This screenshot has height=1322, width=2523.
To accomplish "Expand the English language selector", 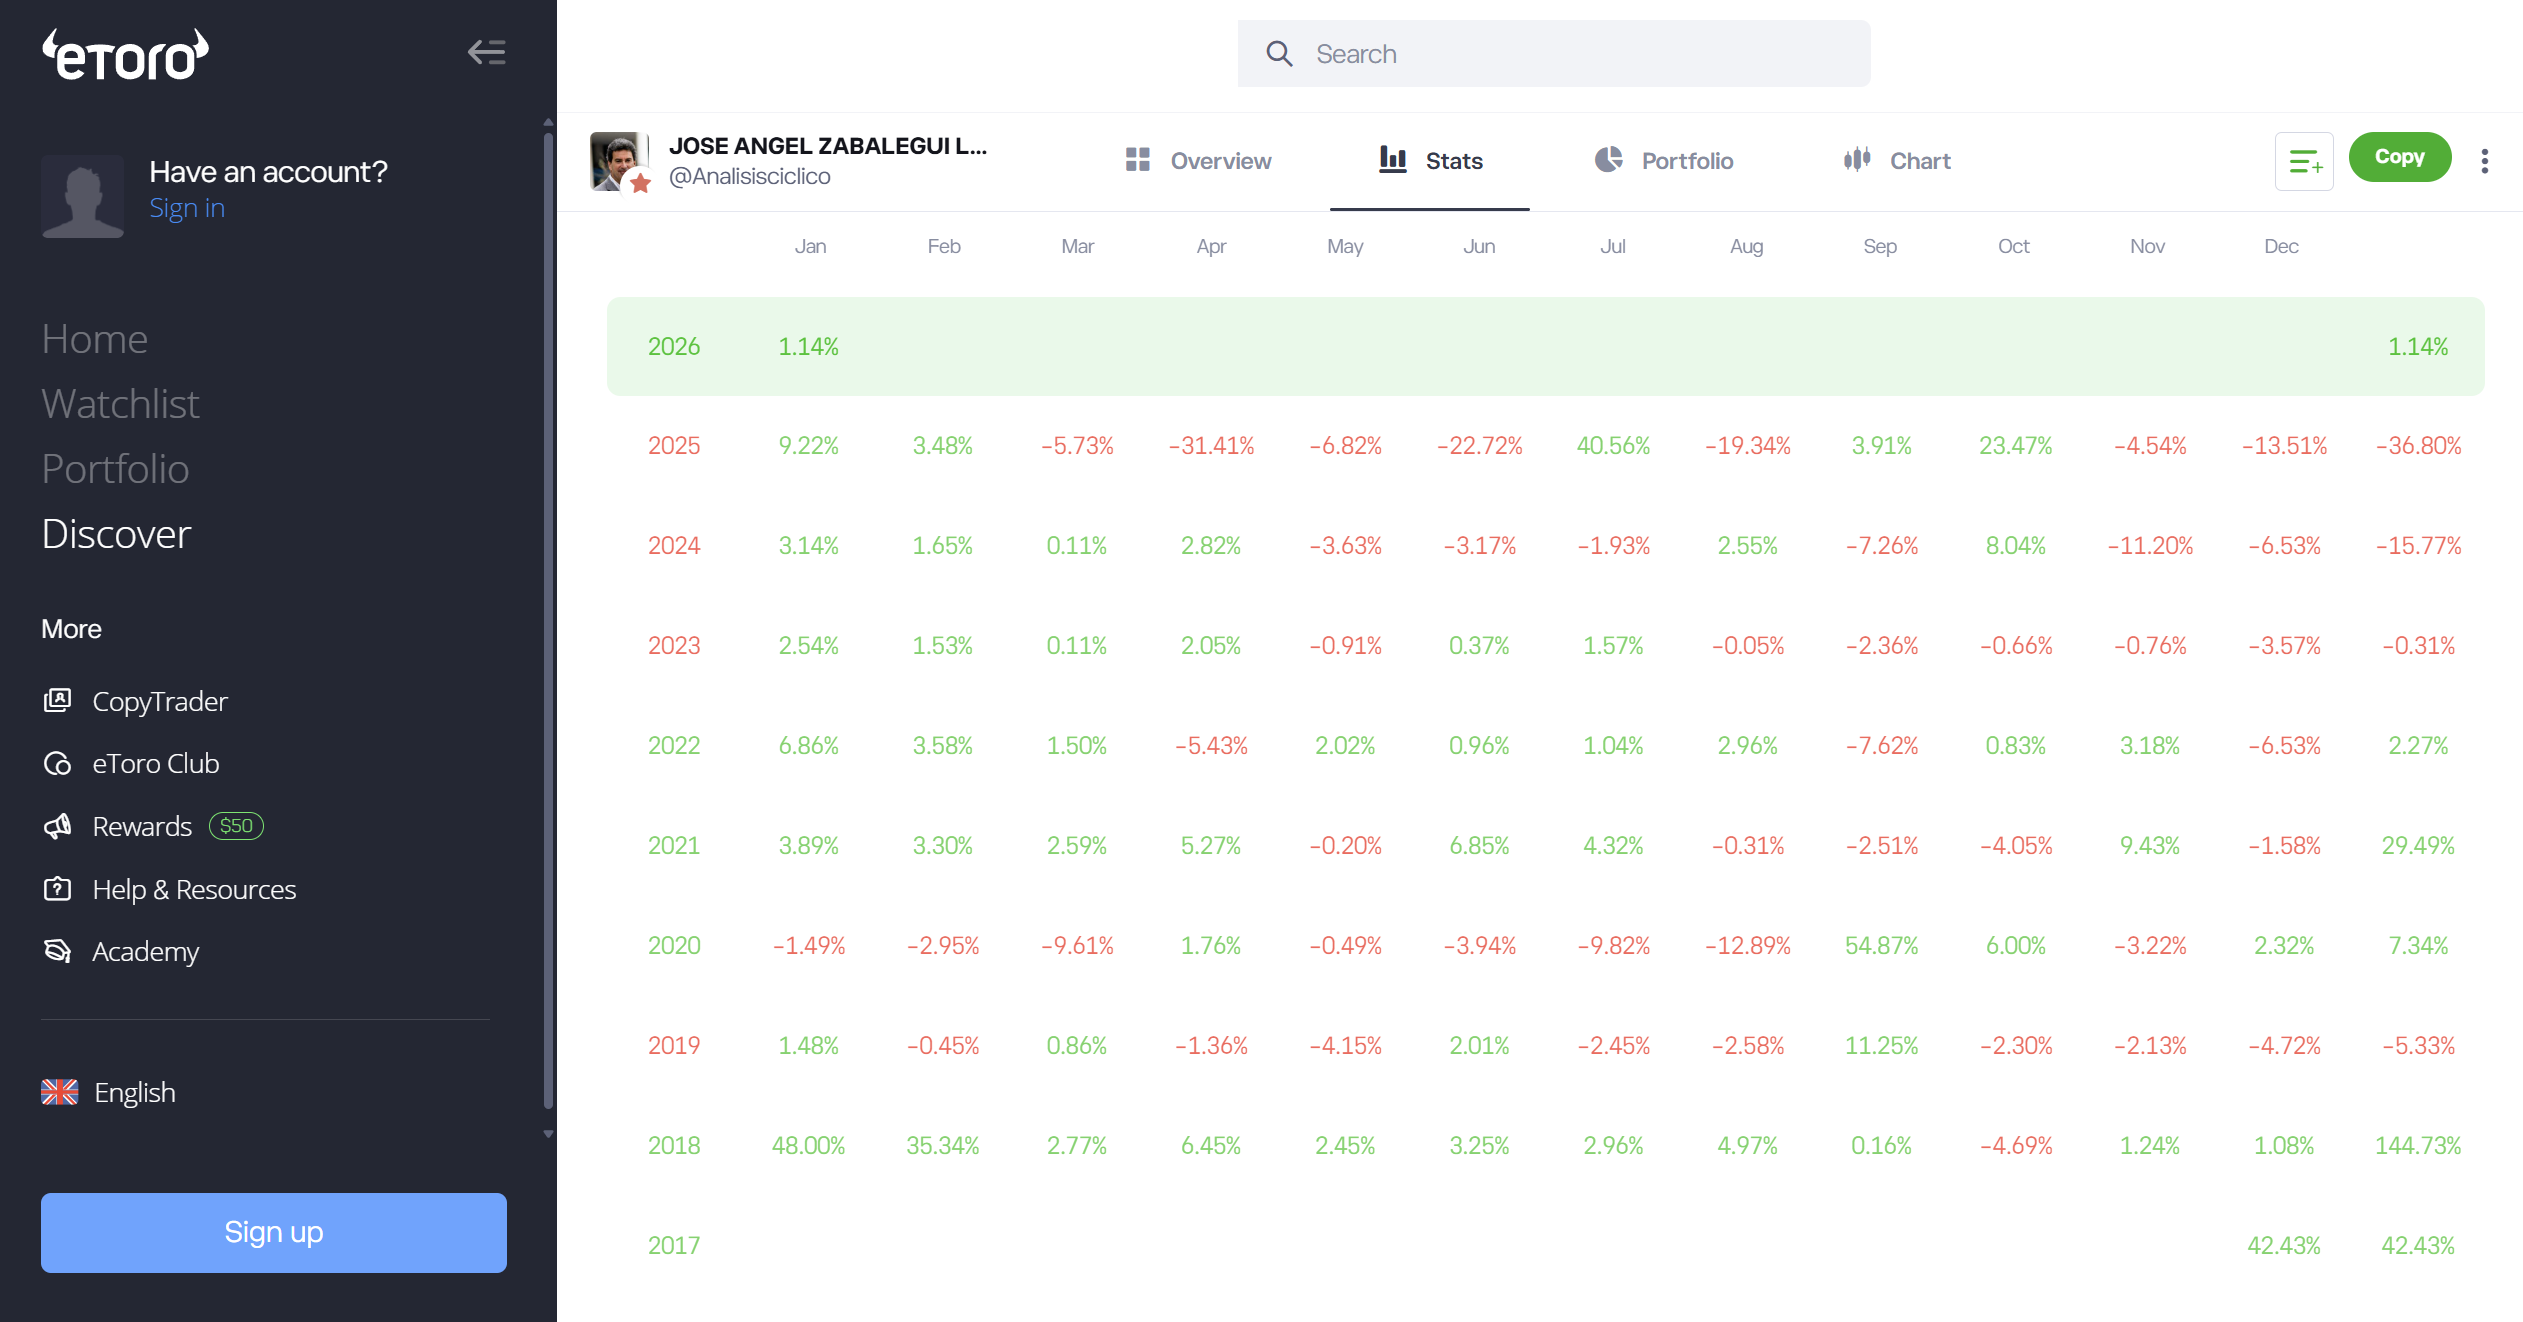I will [134, 1092].
